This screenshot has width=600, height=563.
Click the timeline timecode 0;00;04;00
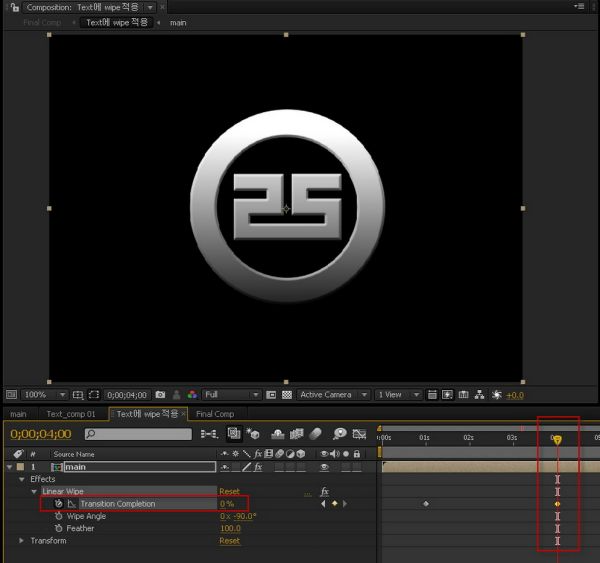[x=41, y=434]
